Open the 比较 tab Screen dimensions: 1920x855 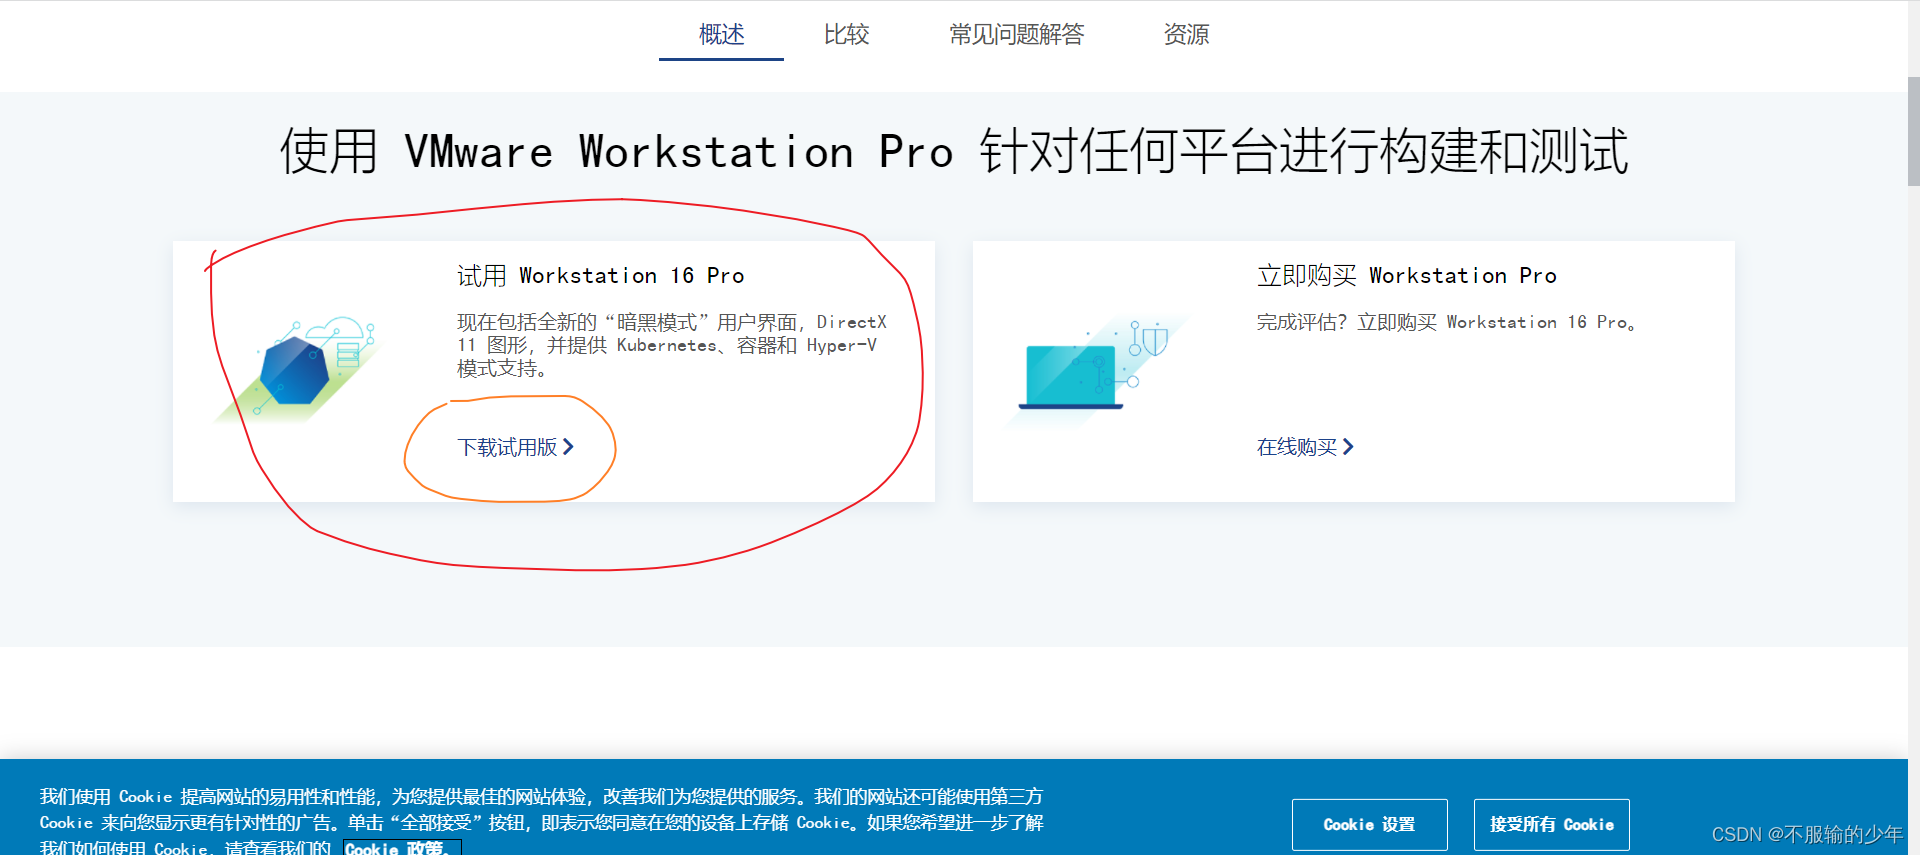[846, 34]
